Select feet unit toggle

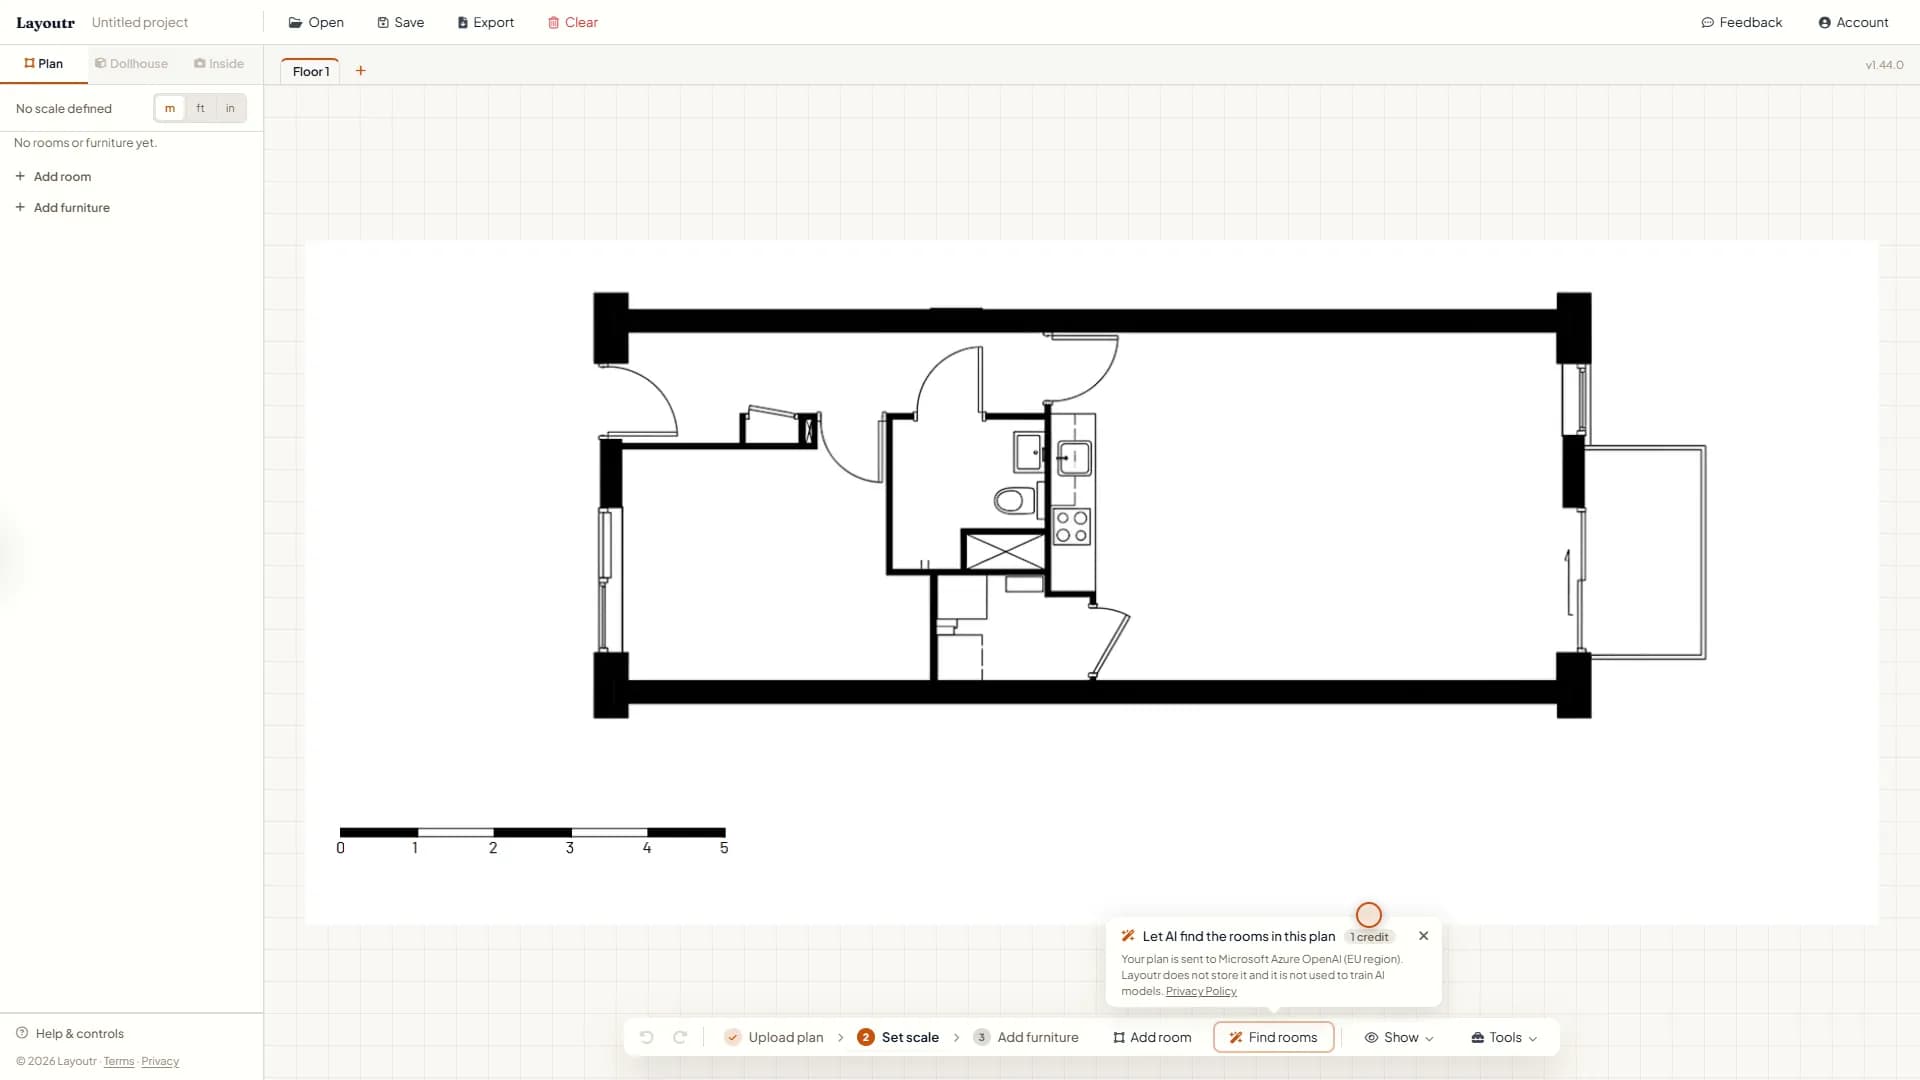pyautogui.click(x=200, y=108)
